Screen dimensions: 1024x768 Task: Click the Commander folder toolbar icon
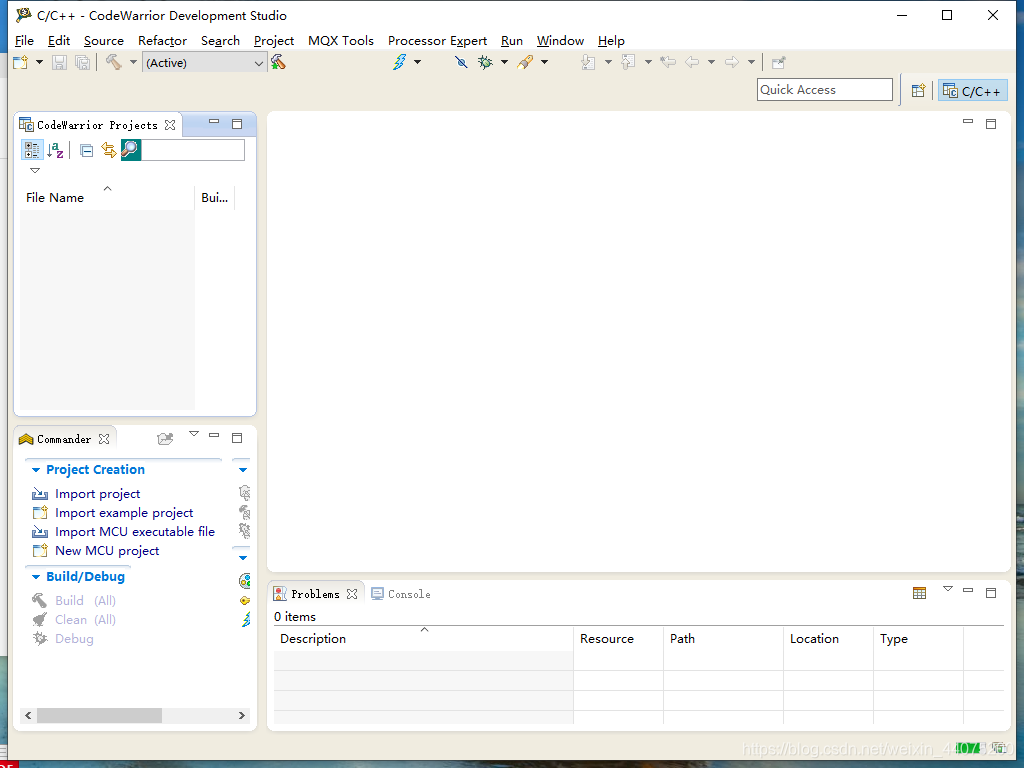[165, 439]
